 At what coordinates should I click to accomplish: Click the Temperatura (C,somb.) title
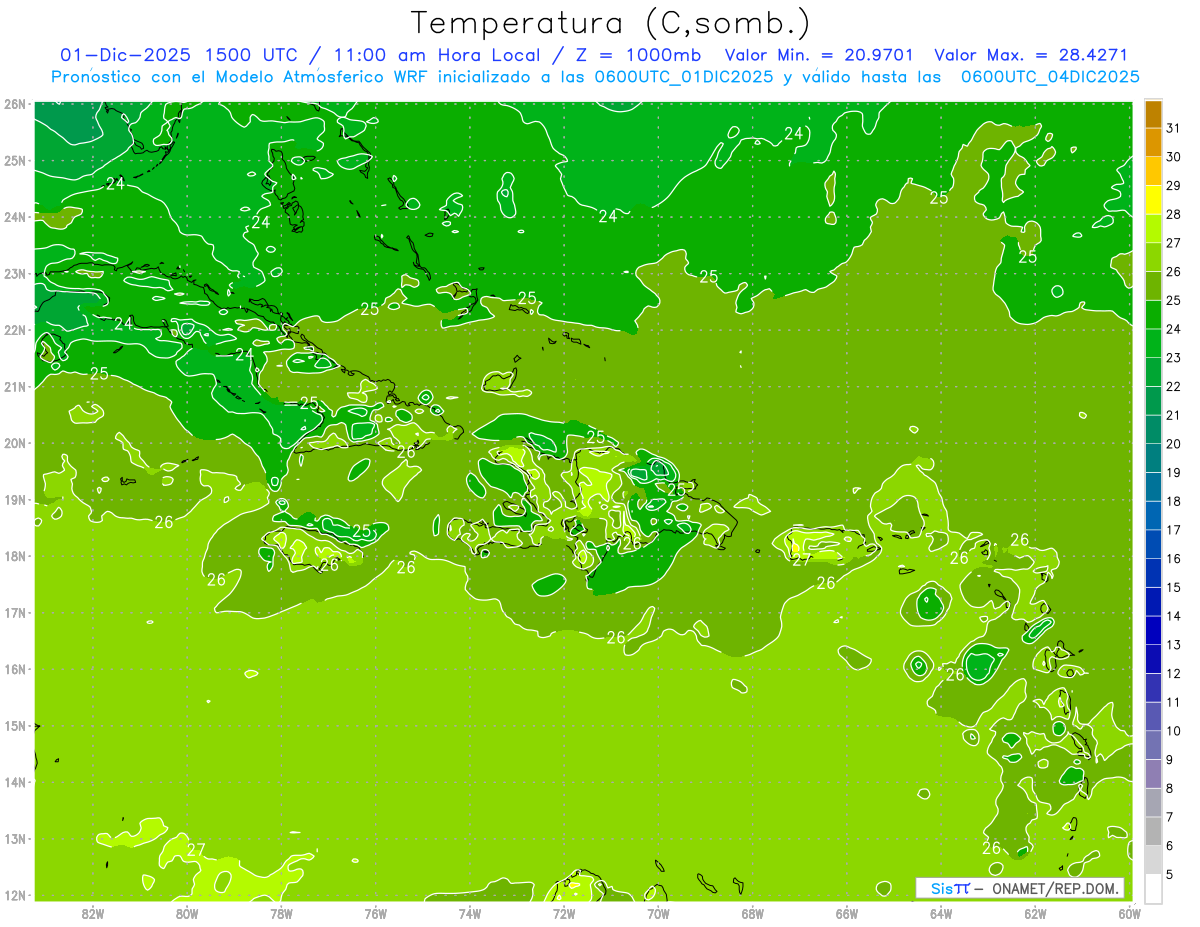pyautogui.click(x=611, y=23)
